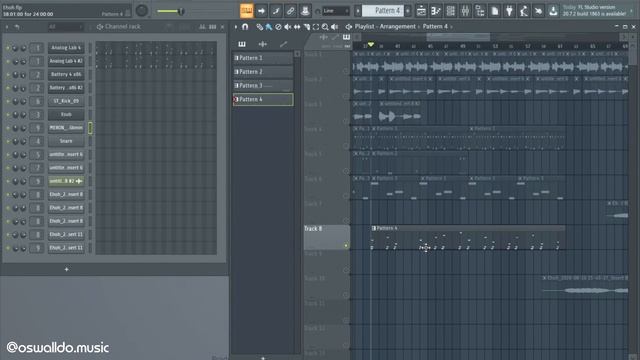The image size is (640, 360).
Task: Open the Channel rack grid icon in toolbar
Action: (451, 11)
